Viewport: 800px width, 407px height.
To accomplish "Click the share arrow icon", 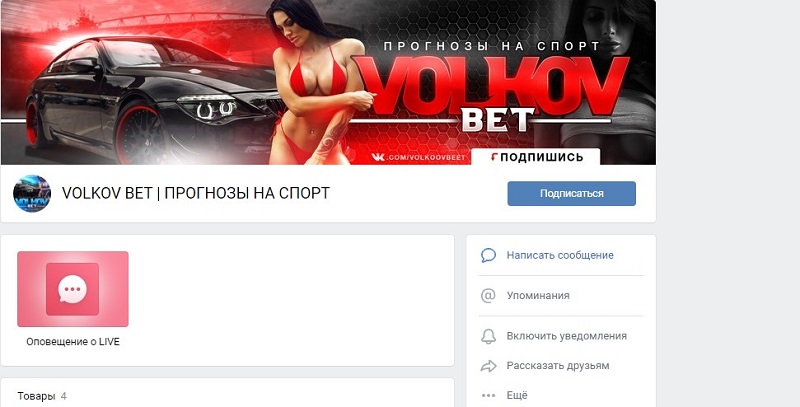I will (488, 366).
